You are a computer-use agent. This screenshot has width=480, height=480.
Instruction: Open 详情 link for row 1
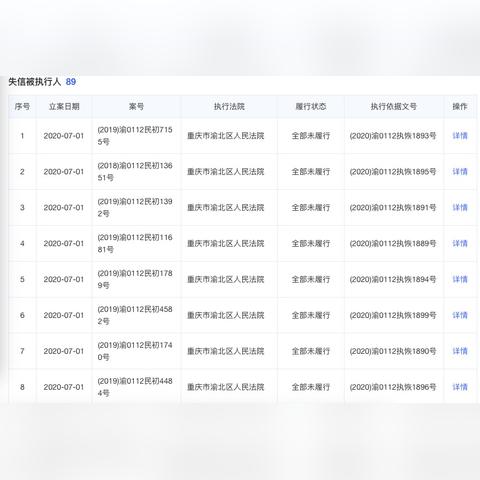pyautogui.click(x=460, y=136)
